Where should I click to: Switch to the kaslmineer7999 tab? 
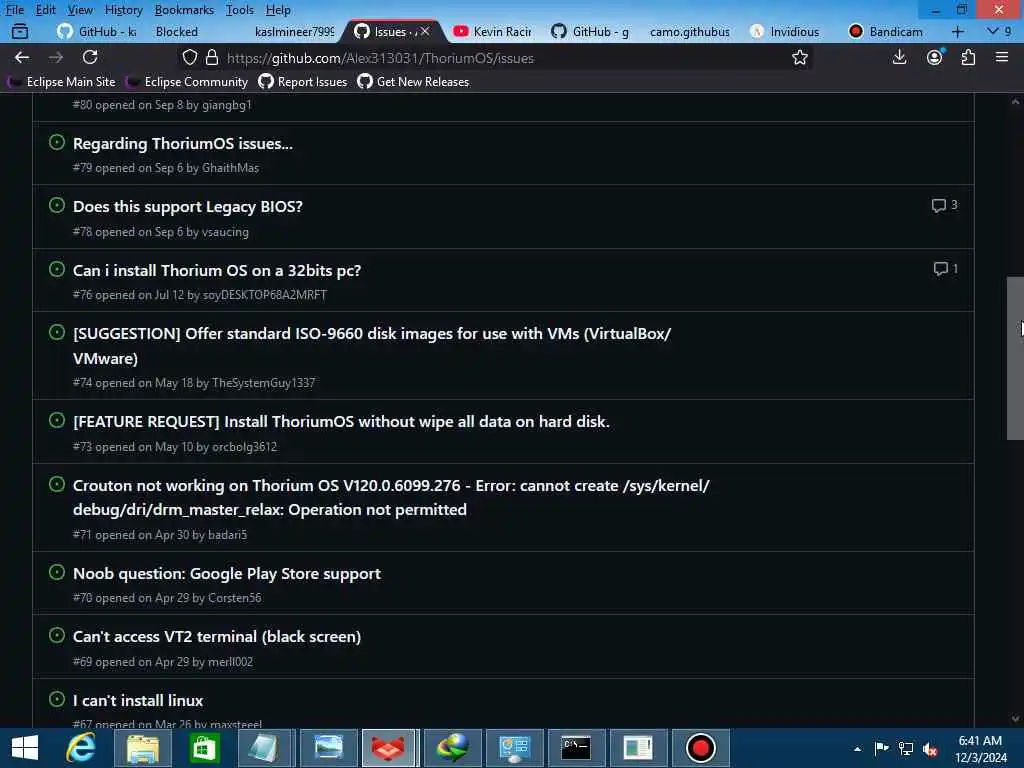[294, 31]
